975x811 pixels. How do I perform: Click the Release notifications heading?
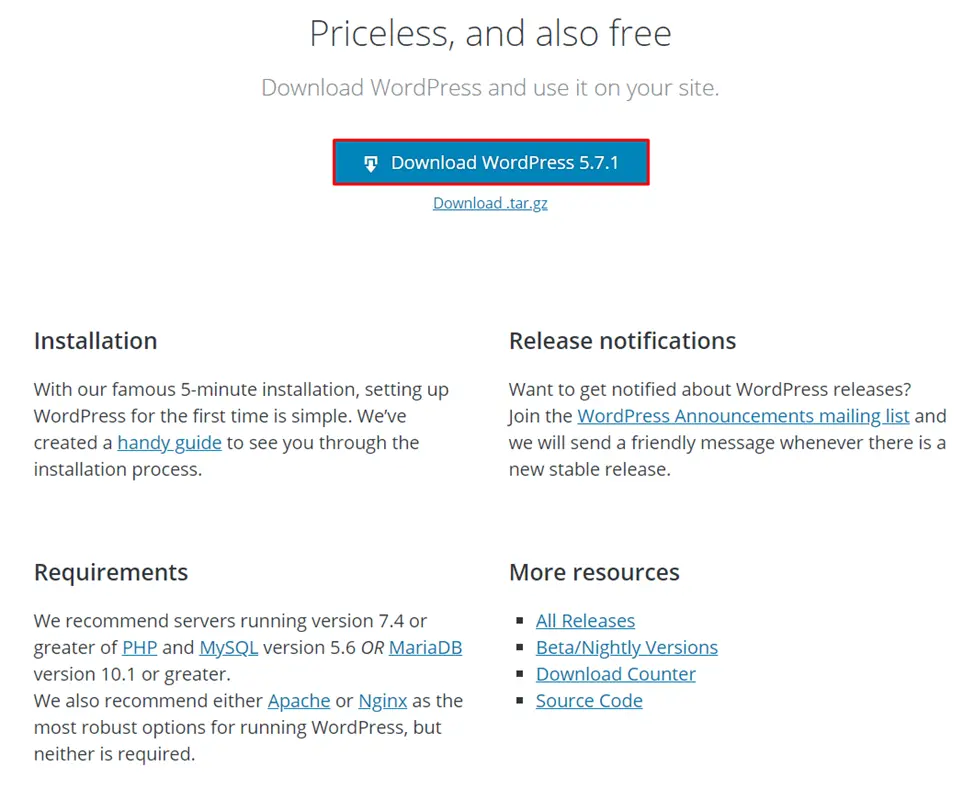(622, 341)
